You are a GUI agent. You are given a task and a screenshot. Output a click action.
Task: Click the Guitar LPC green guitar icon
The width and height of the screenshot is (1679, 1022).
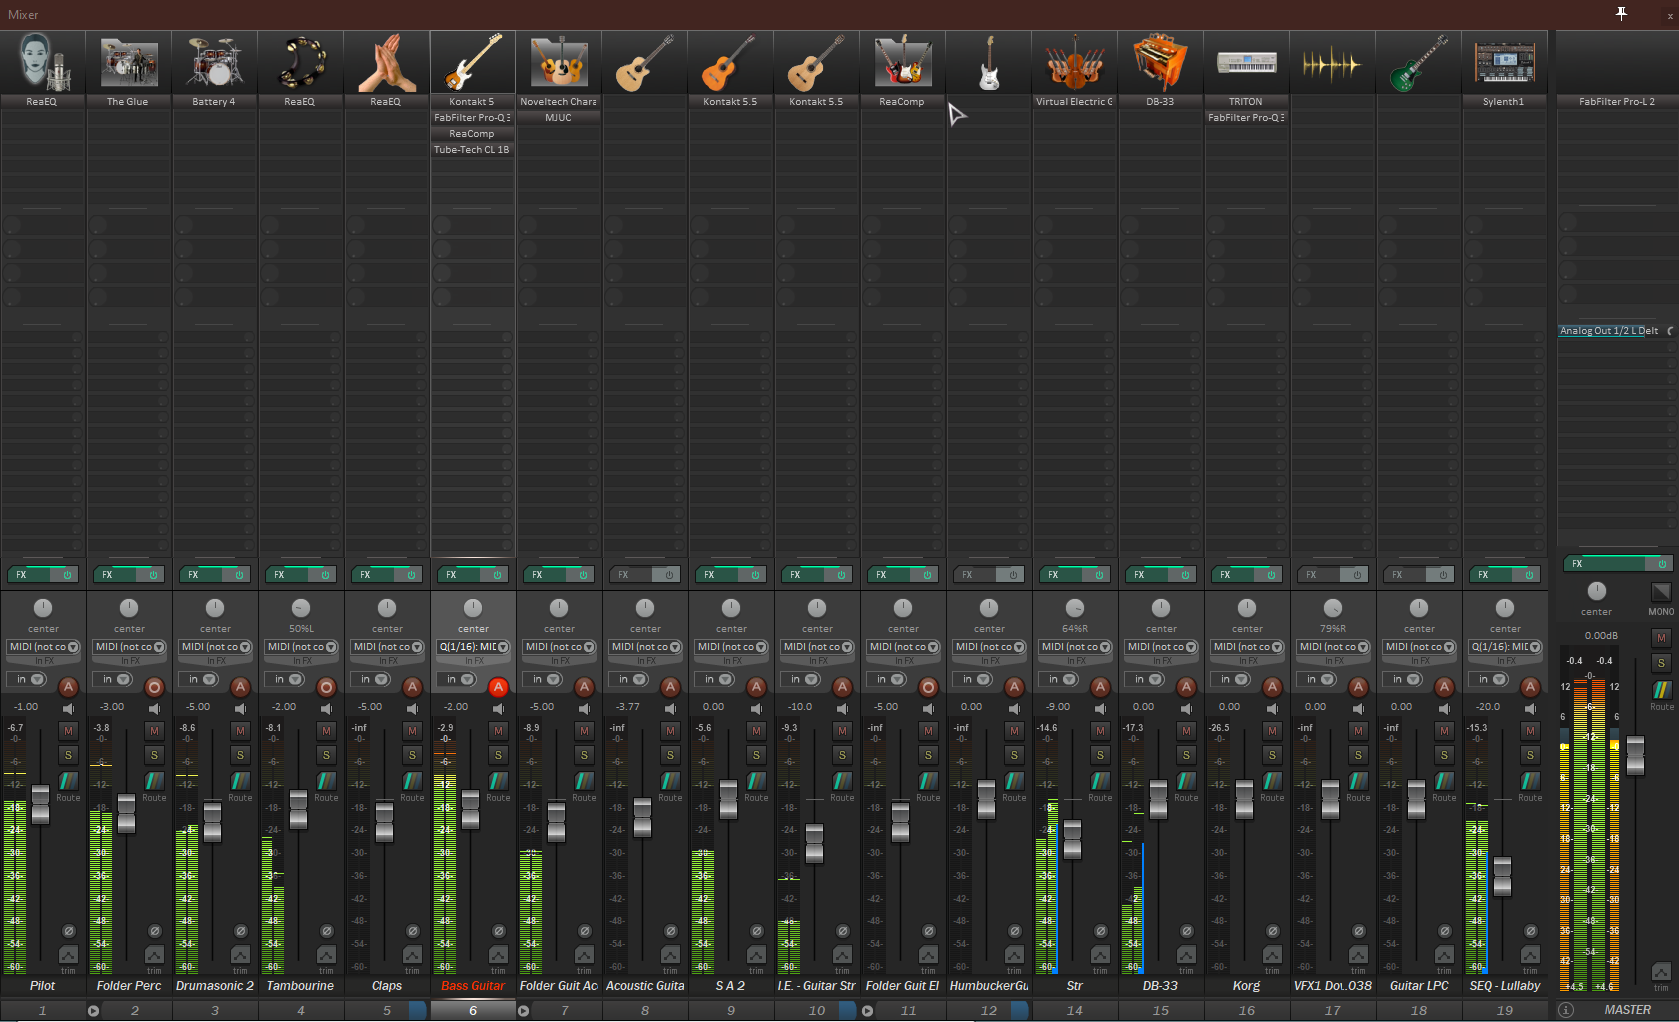(1419, 63)
